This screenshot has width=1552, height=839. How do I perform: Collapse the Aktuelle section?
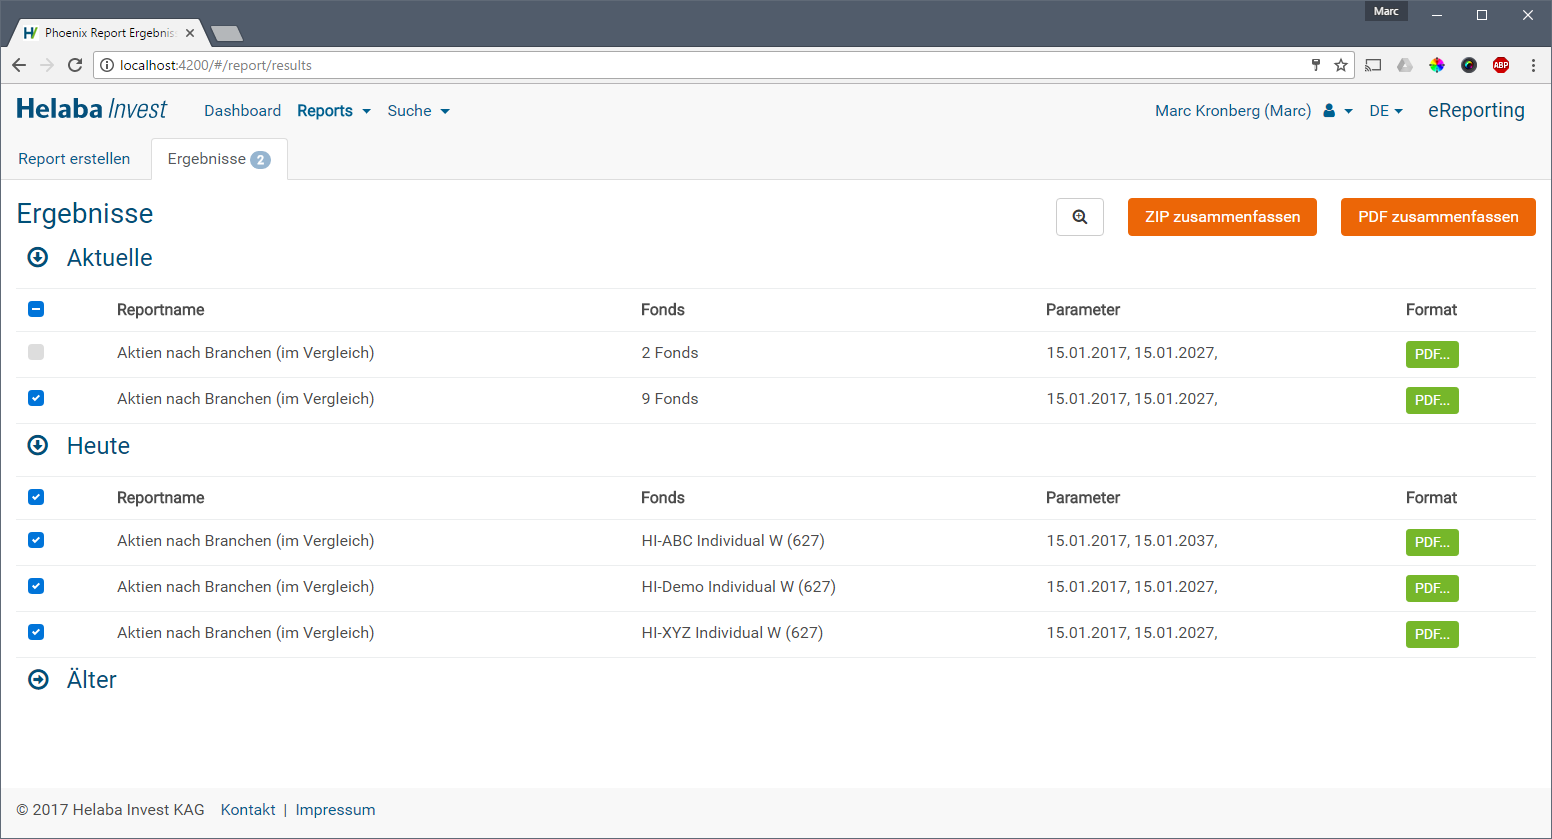(x=38, y=258)
